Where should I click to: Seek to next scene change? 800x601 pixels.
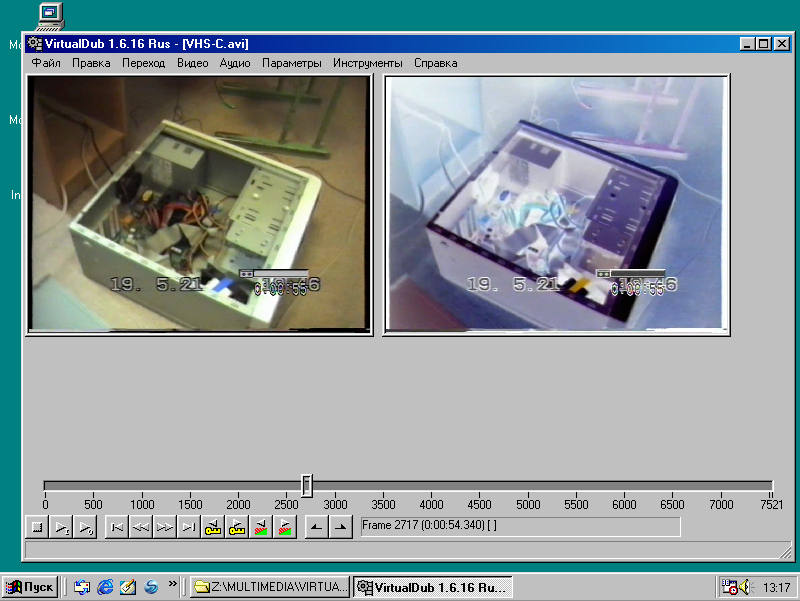click(x=285, y=527)
